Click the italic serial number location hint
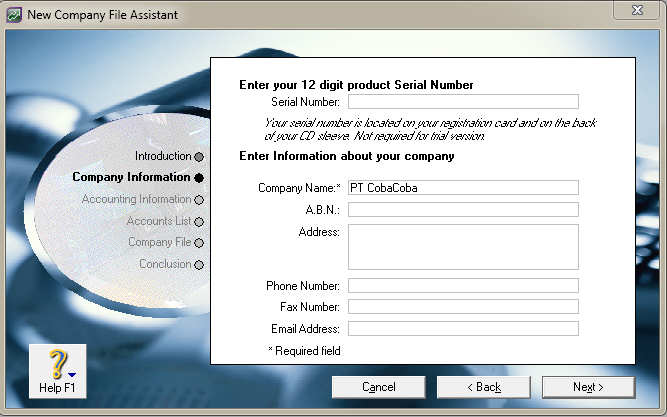 430,129
